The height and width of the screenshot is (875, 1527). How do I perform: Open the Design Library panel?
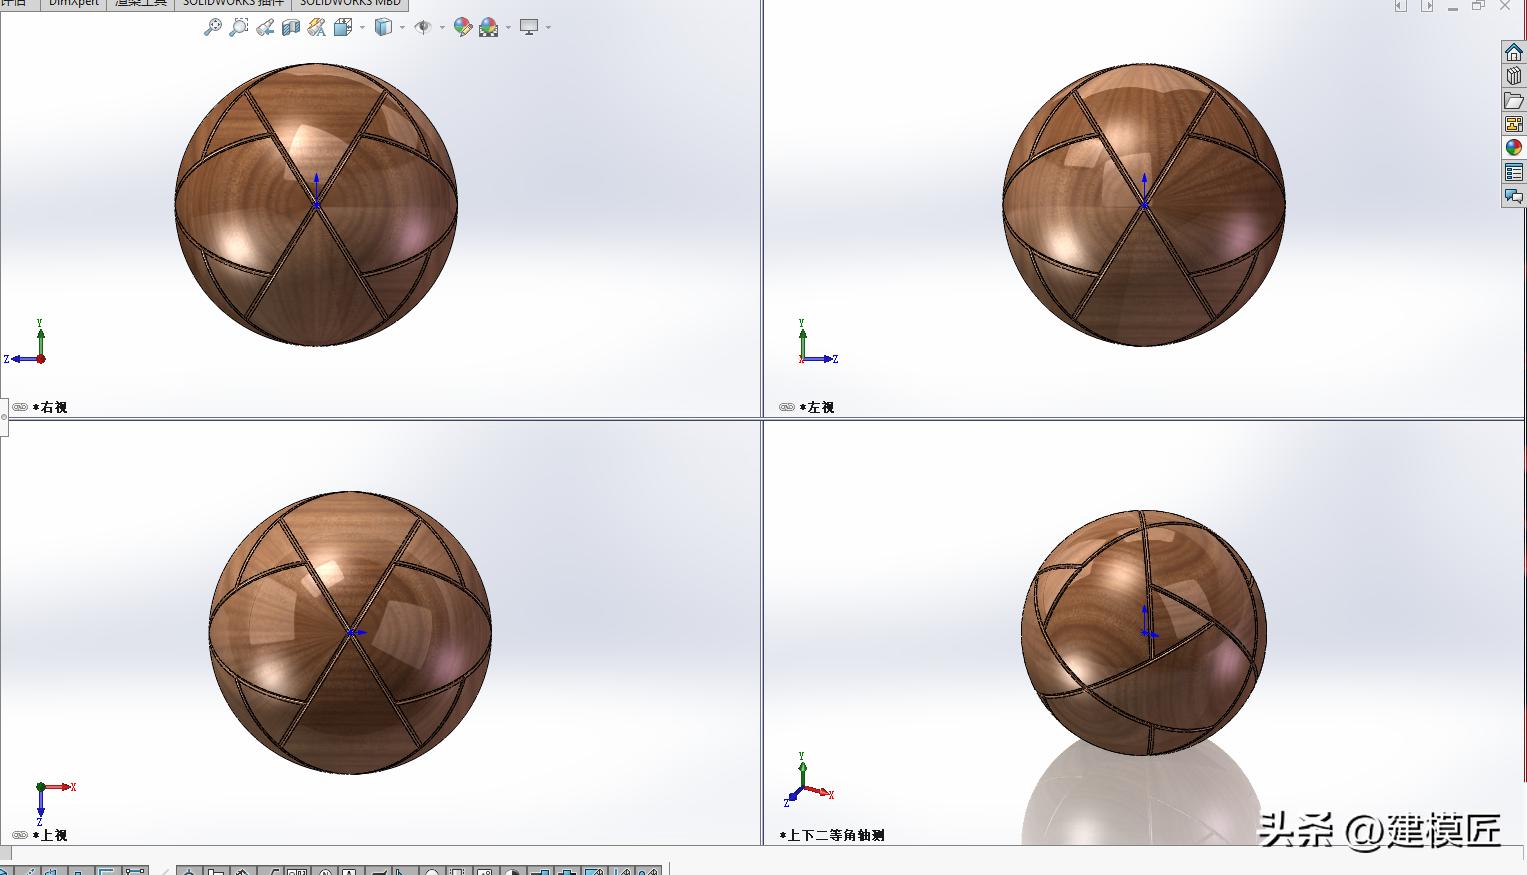[x=1513, y=76]
